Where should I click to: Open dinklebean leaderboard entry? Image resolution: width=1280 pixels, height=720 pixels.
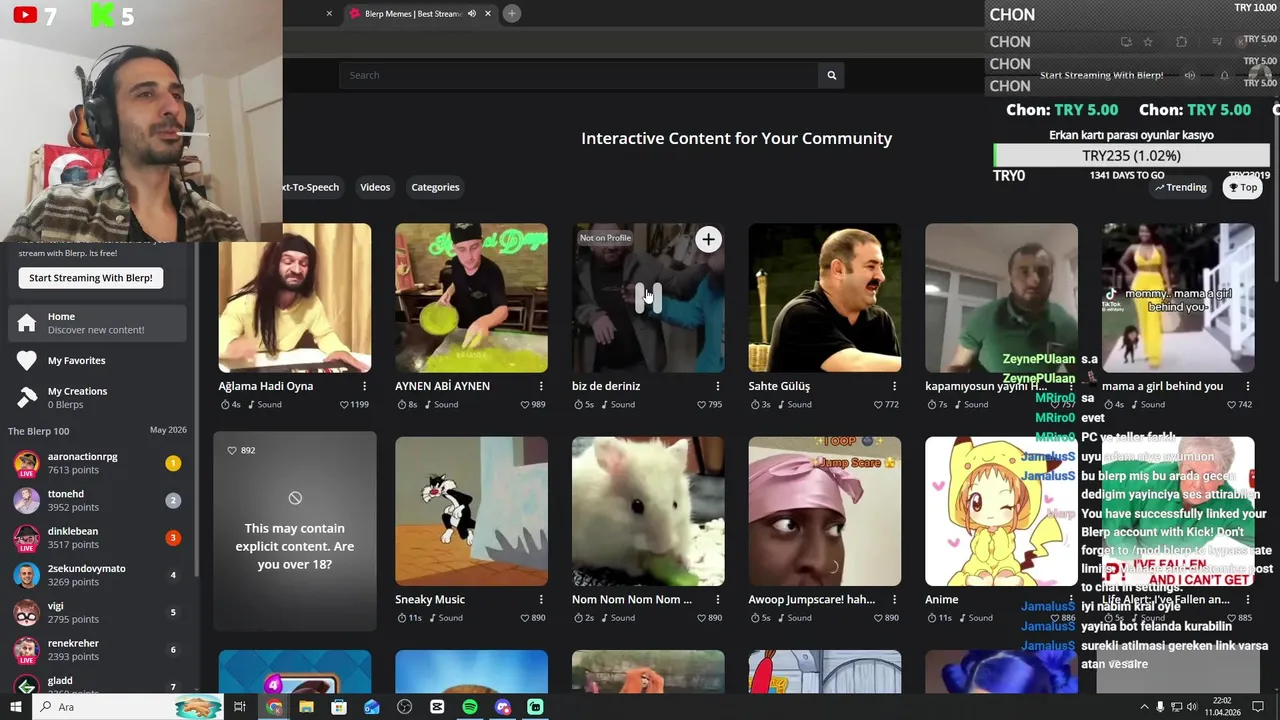(x=97, y=538)
